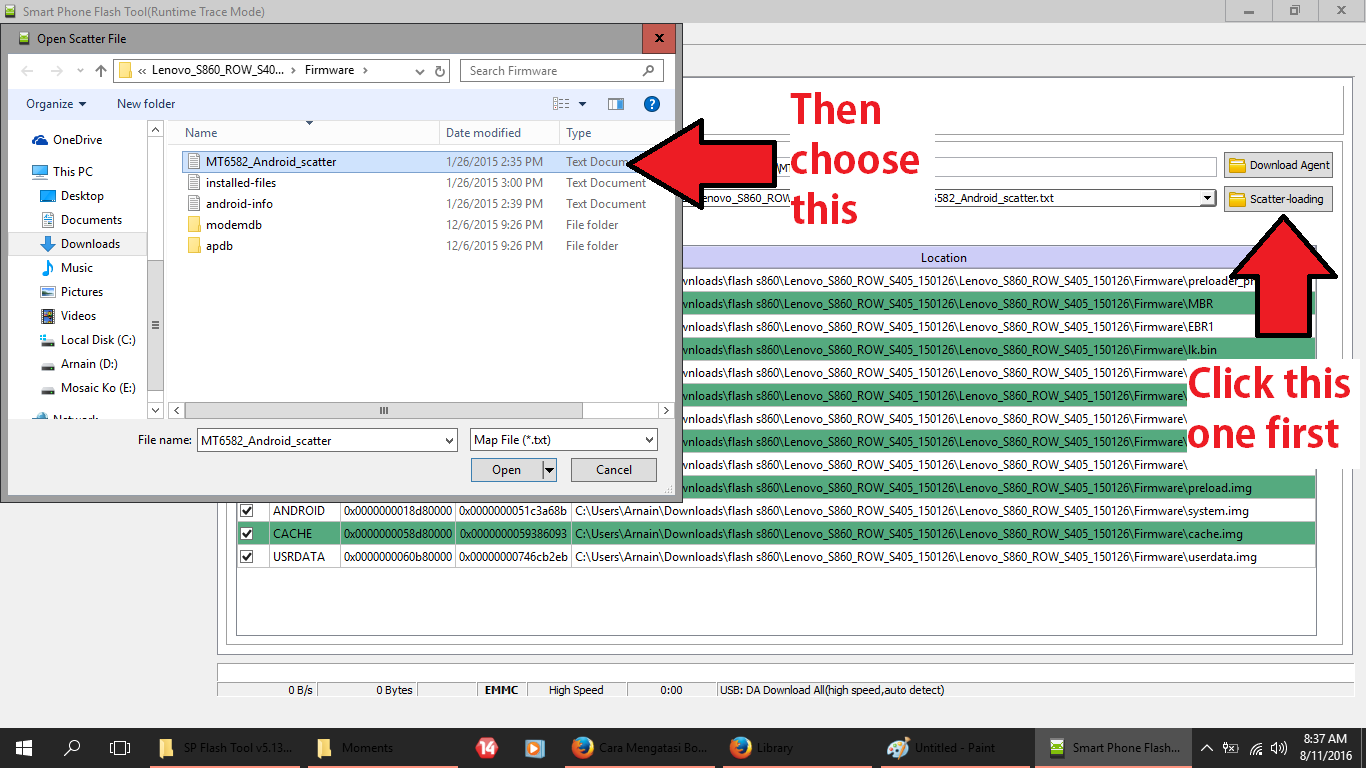Click the file list horizontal scrollbar
Image resolution: width=1366 pixels, height=768 pixels.
383,411
